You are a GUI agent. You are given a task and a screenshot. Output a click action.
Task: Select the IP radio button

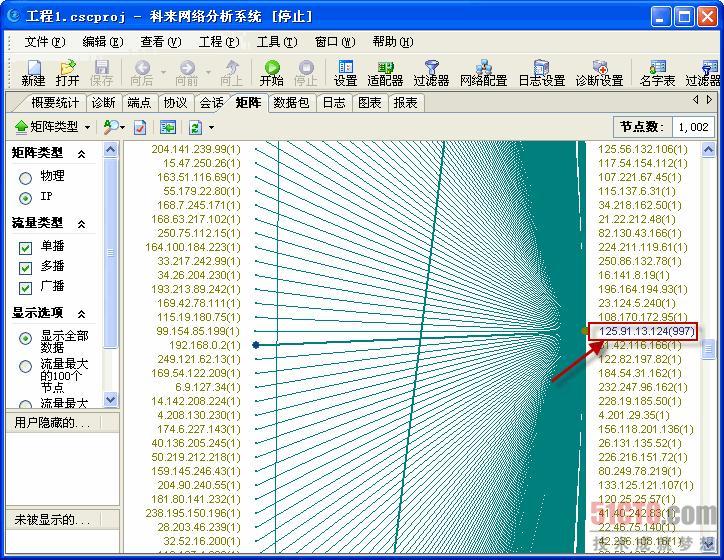point(25,198)
